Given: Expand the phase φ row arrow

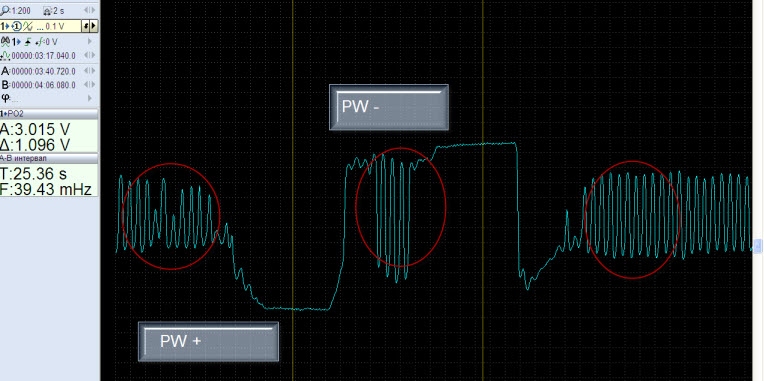Looking at the screenshot, I should pos(90,98).
